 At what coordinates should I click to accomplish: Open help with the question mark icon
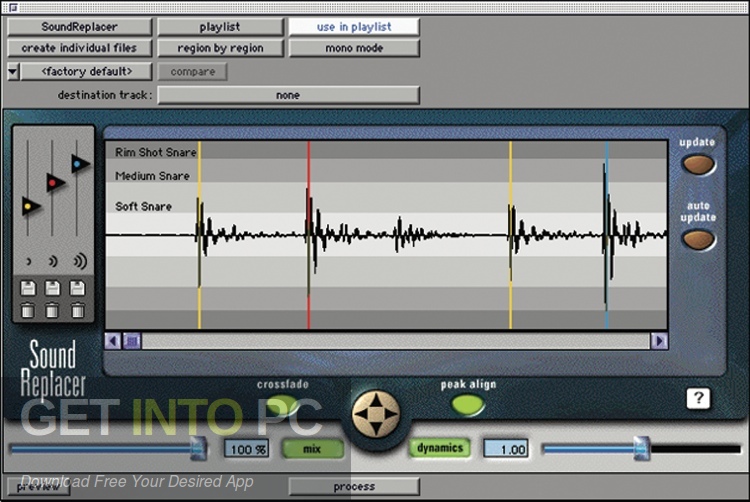pos(698,398)
